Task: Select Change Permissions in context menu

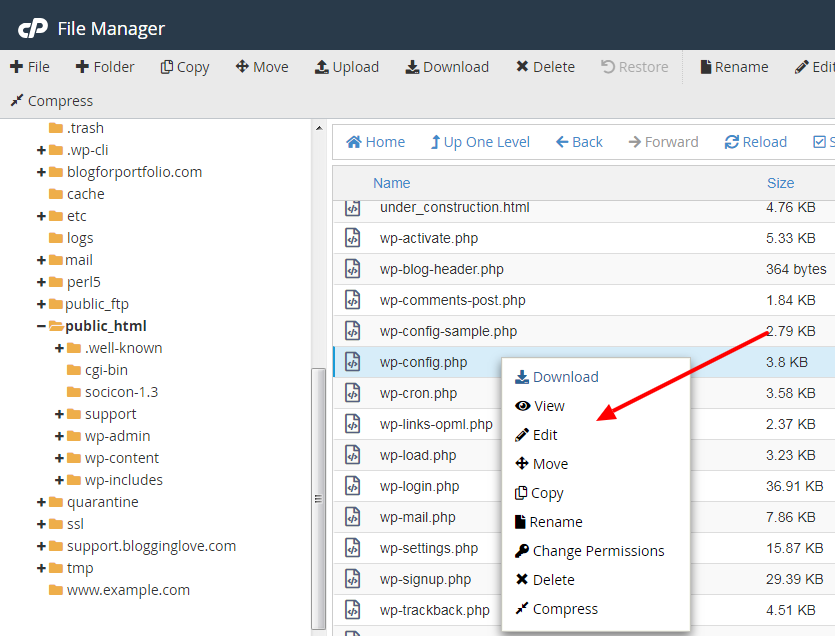Action: point(597,551)
